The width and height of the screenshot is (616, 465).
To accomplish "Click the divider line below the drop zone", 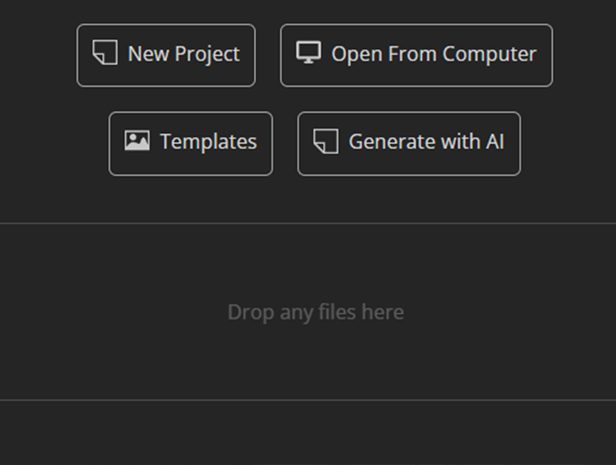I will (308, 400).
